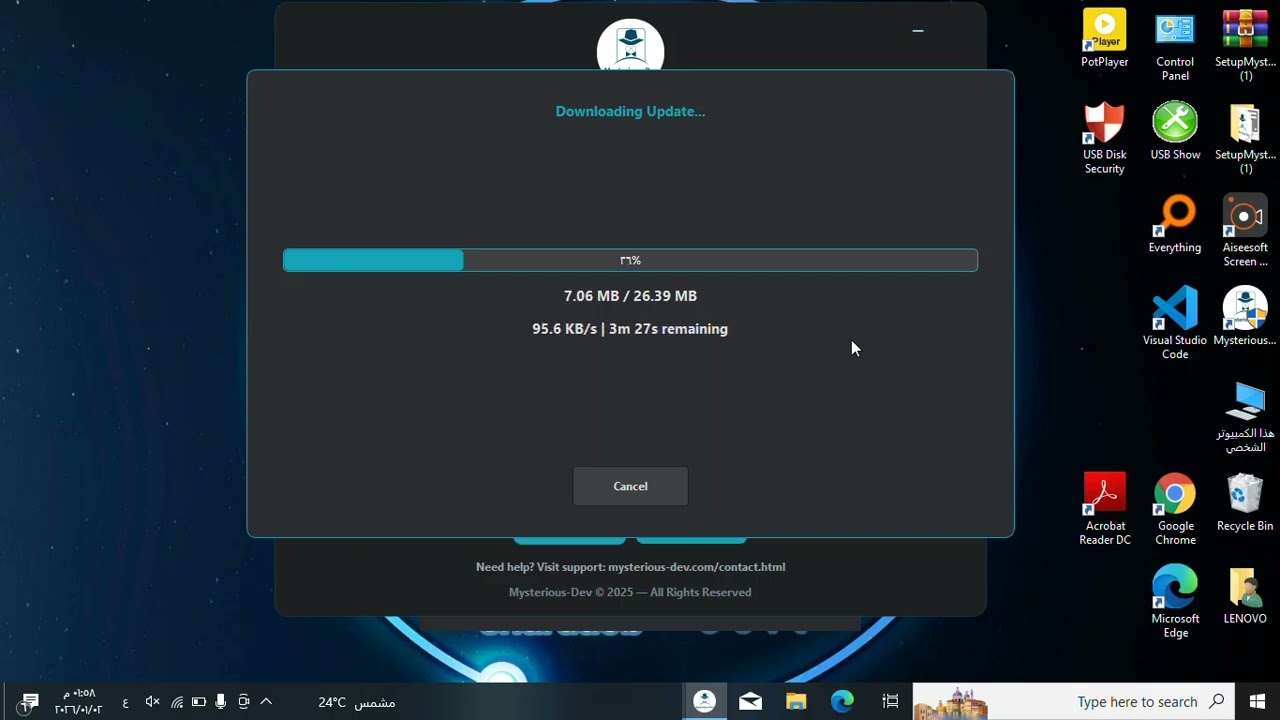Viewport: 1280px width, 720px height.
Task: Open Google Chrome desktop shortcut
Action: [1175, 509]
